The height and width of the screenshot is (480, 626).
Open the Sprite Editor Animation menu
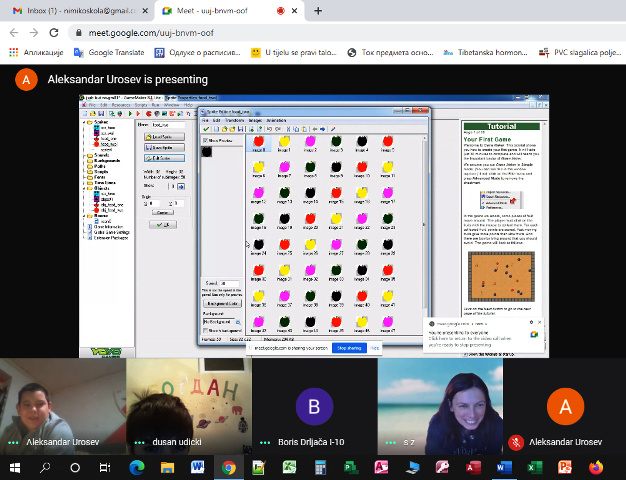click(276, 120)
